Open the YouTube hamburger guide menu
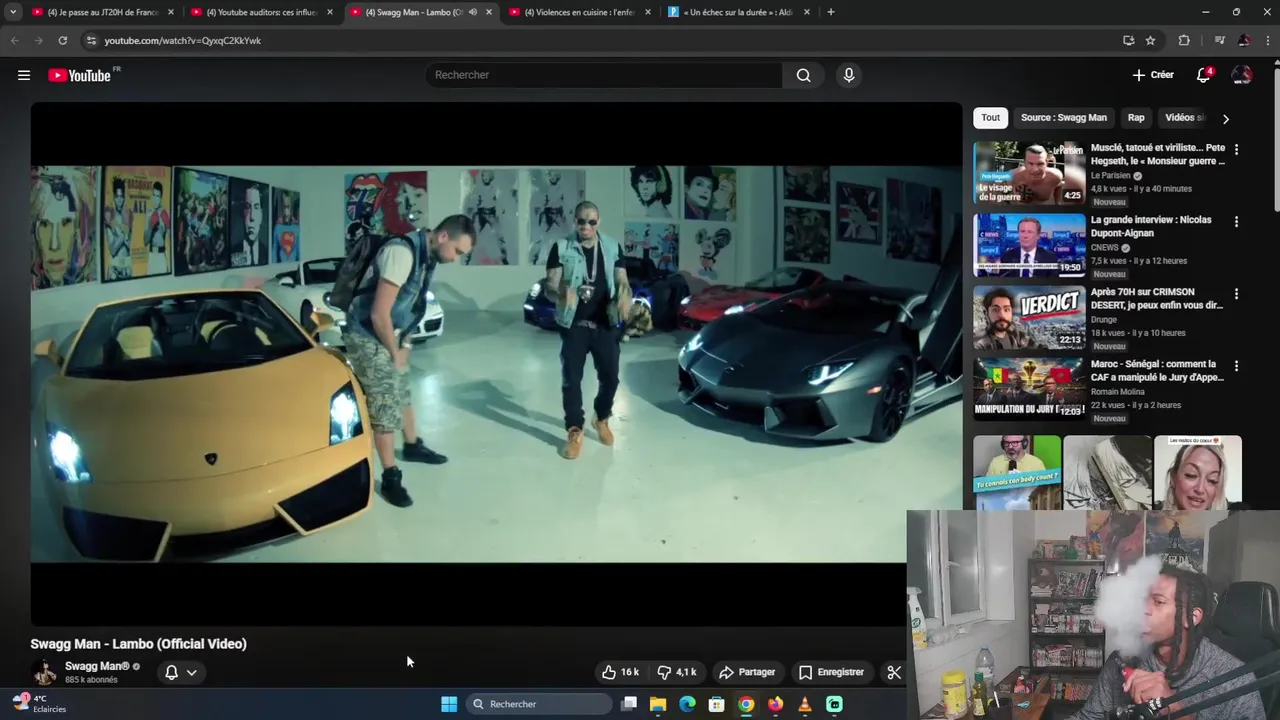The height and width of the screenshot is (720, 1280). click(24, 75)
